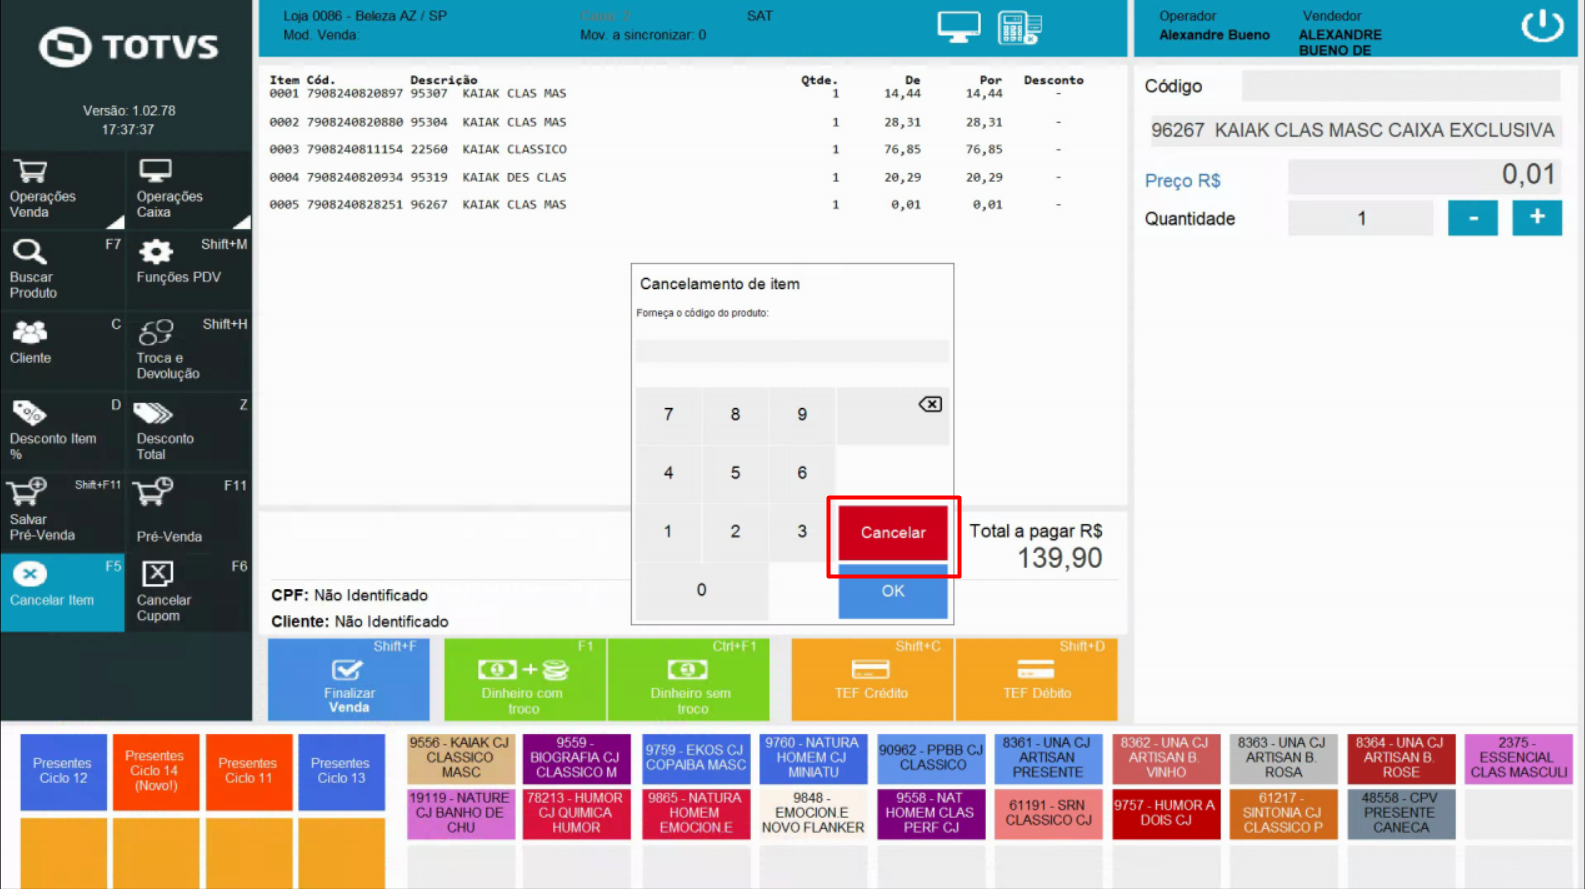Image resolution: width=1585 pixels, height=889 pixels.
Task: Open Presentes Ciclo 12 category
Action: click(x=63, y=772)
